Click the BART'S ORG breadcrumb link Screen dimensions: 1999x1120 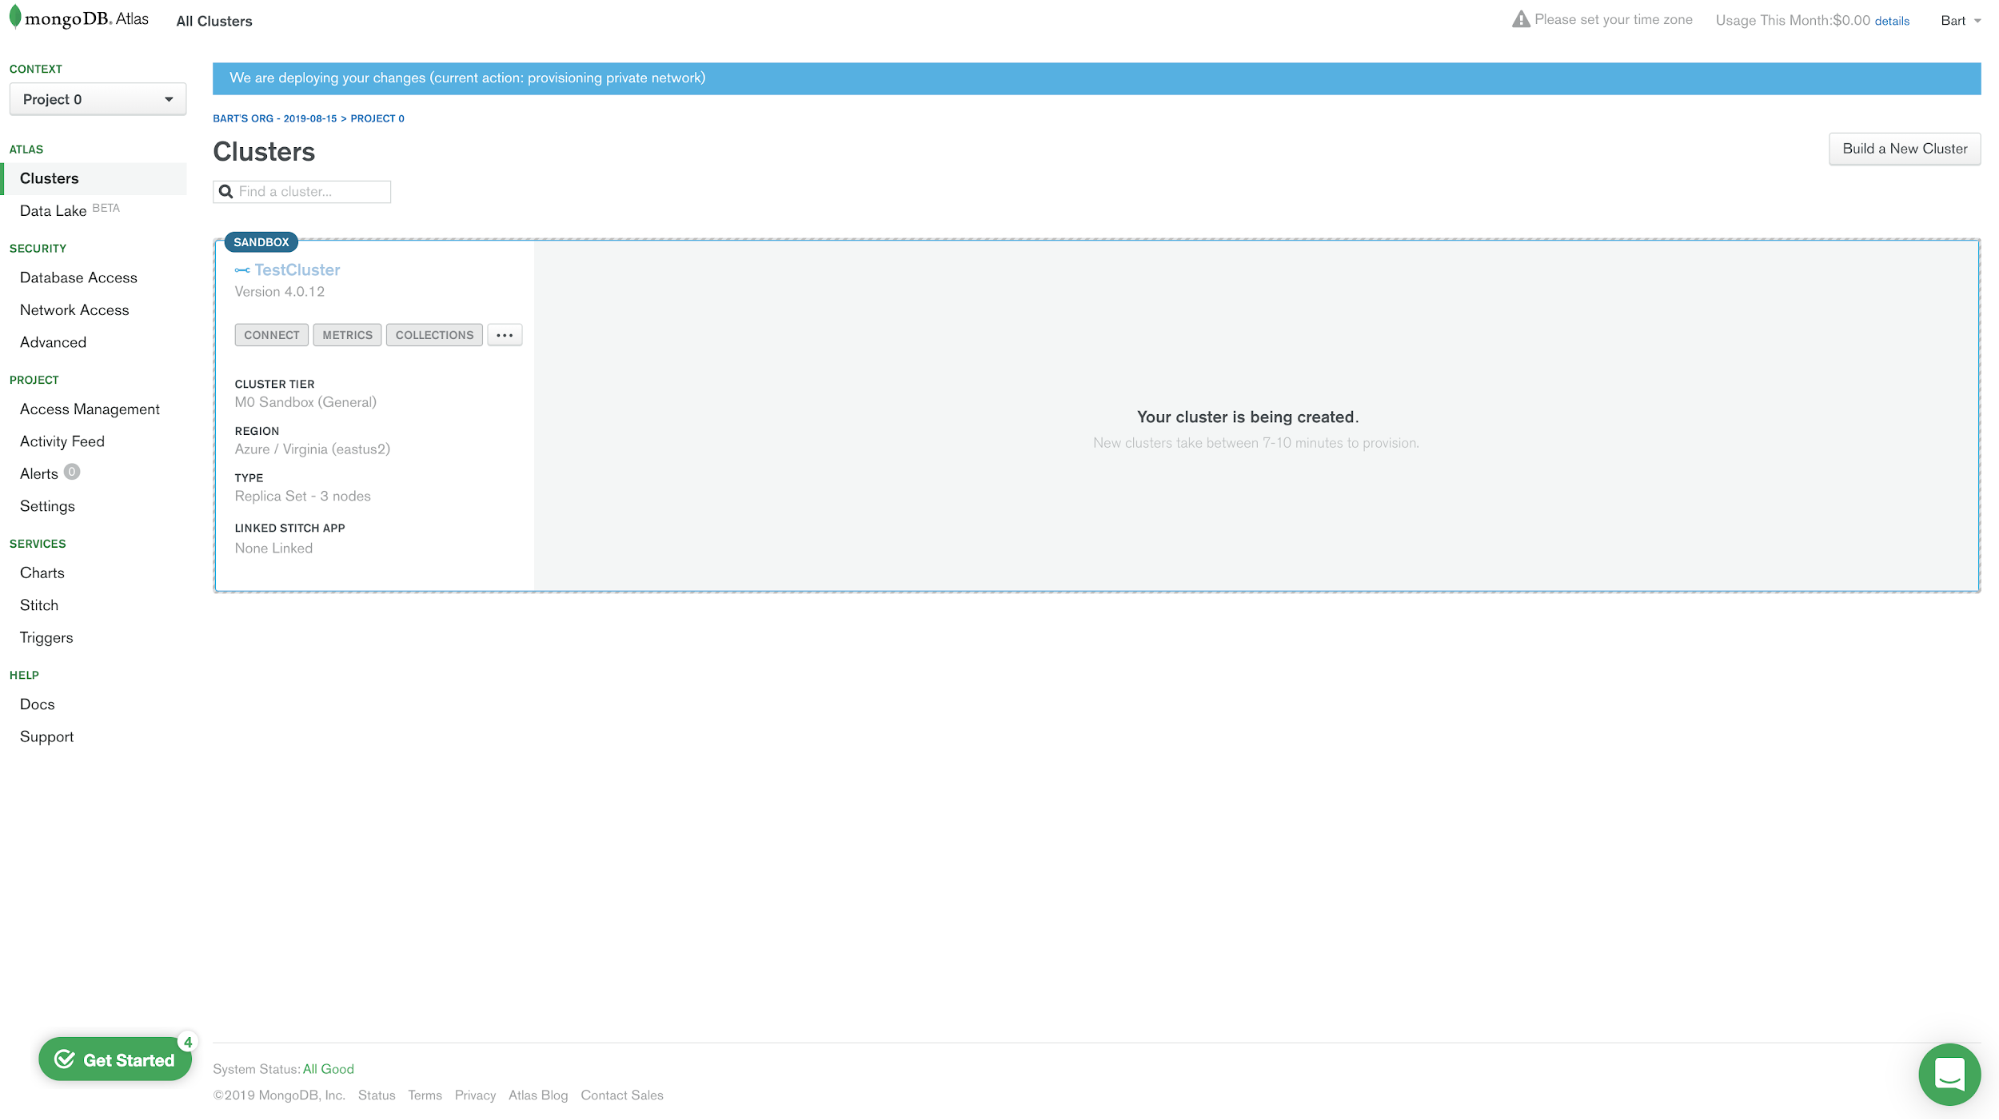(275, 119)
